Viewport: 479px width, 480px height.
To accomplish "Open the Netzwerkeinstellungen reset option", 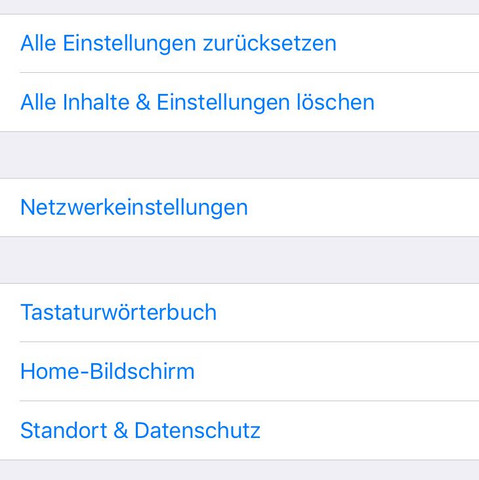I will coord(239,207).
